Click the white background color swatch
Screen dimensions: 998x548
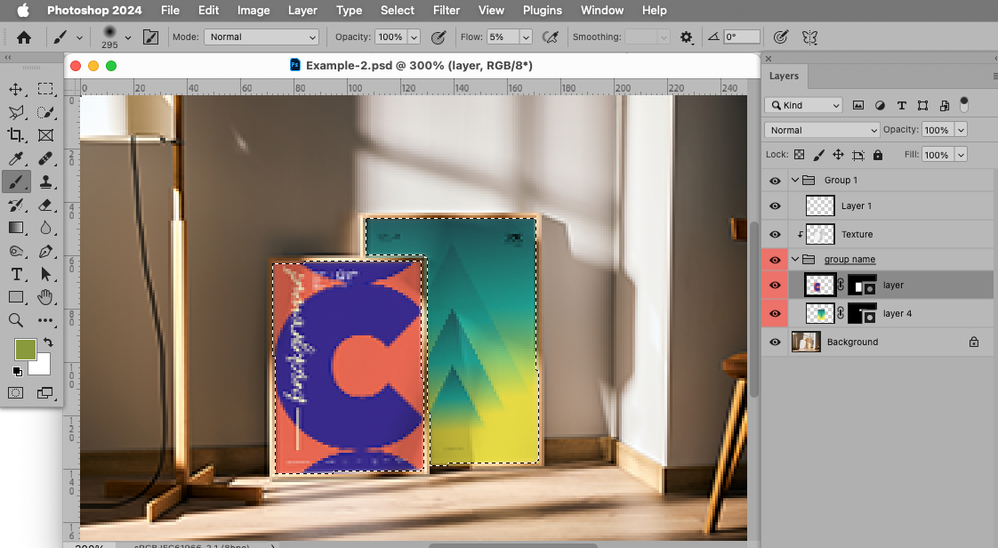pyautogui.click(x=43, y=367)
